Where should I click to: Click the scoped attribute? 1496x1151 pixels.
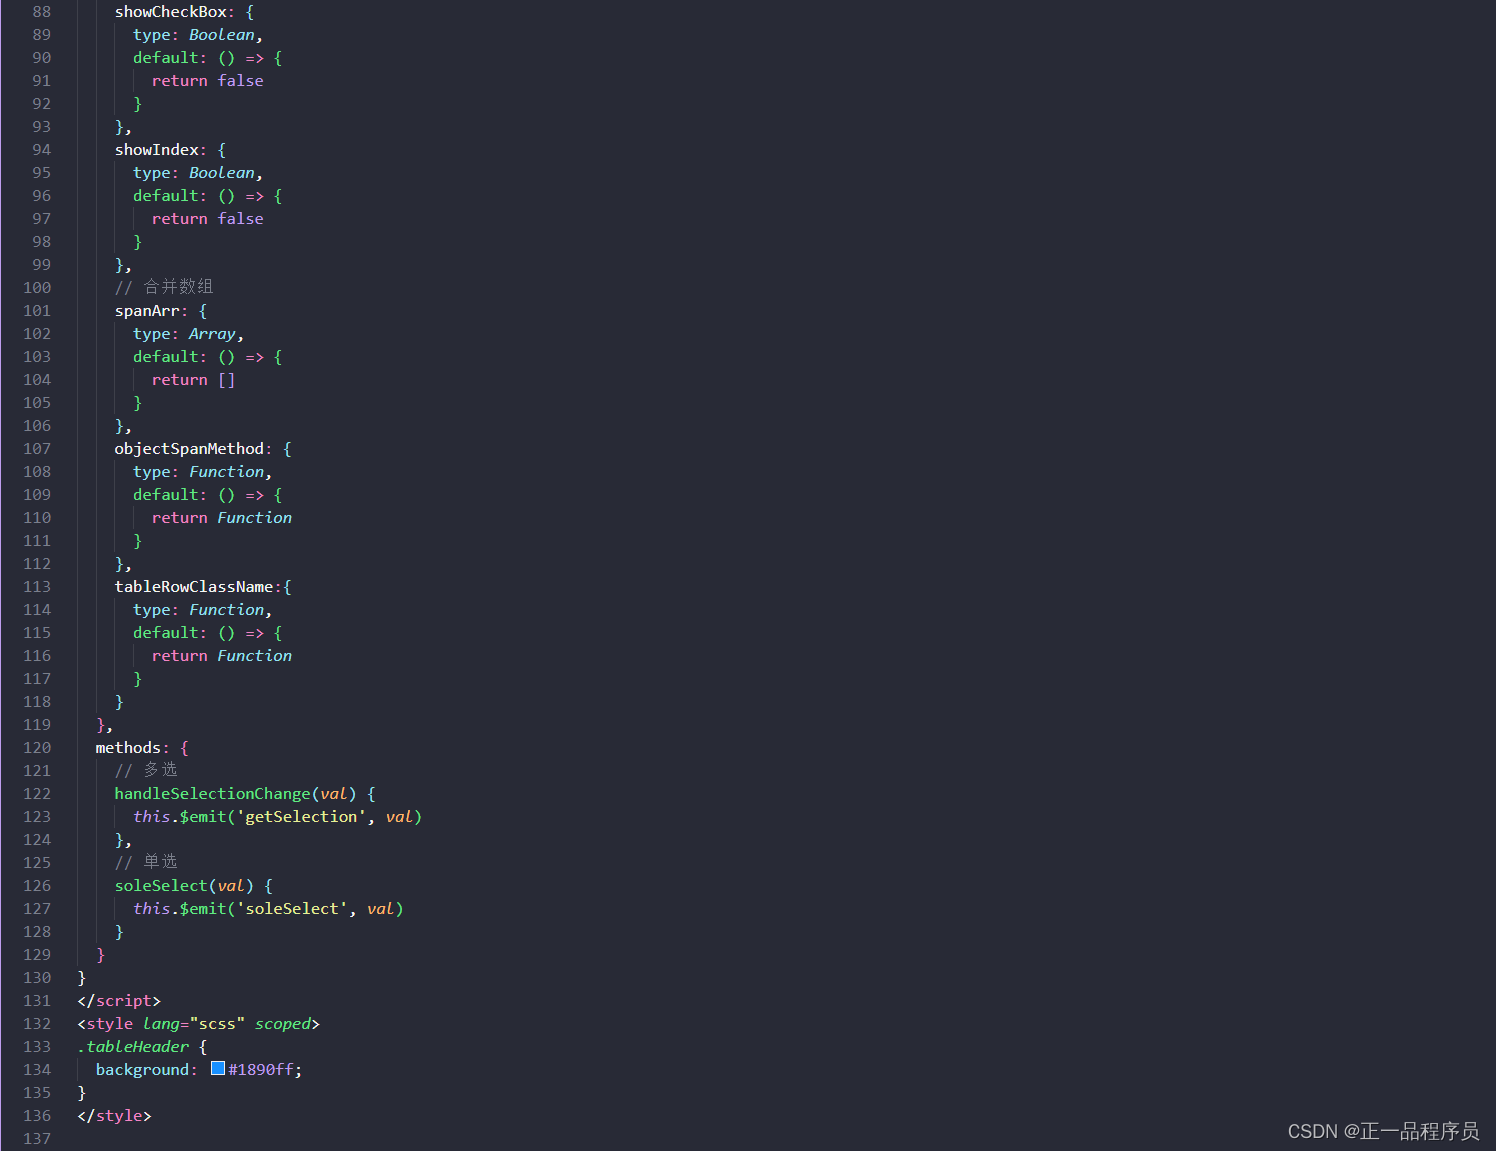(x=283, y=1024)
